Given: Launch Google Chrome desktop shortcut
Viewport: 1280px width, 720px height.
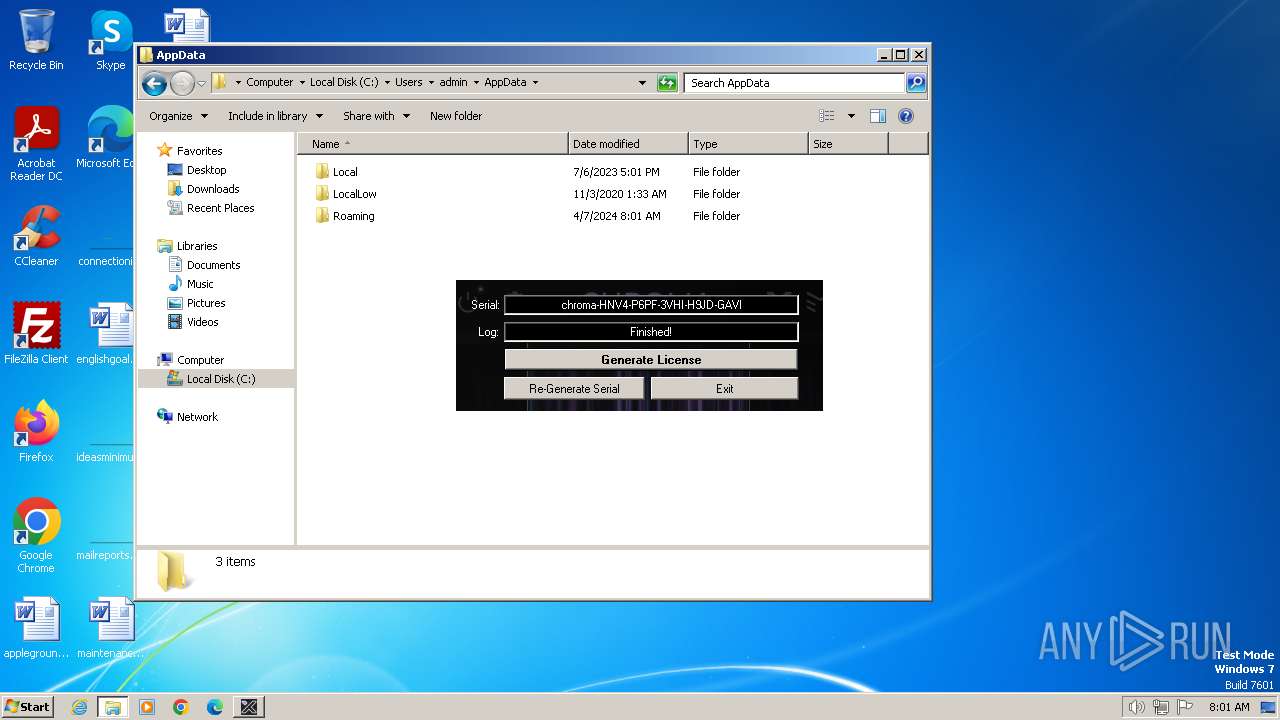Looking at the screenshot, I should 36,536.
